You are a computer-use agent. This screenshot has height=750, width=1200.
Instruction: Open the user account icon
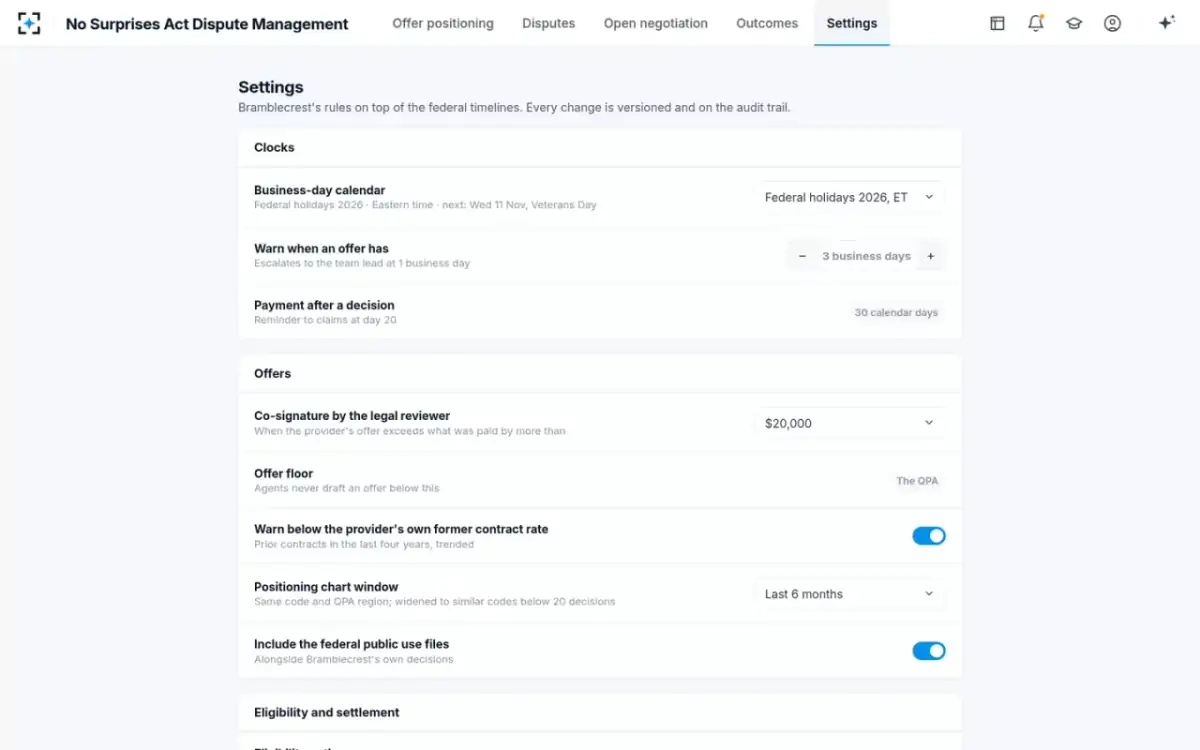(x=1112, y=23)
